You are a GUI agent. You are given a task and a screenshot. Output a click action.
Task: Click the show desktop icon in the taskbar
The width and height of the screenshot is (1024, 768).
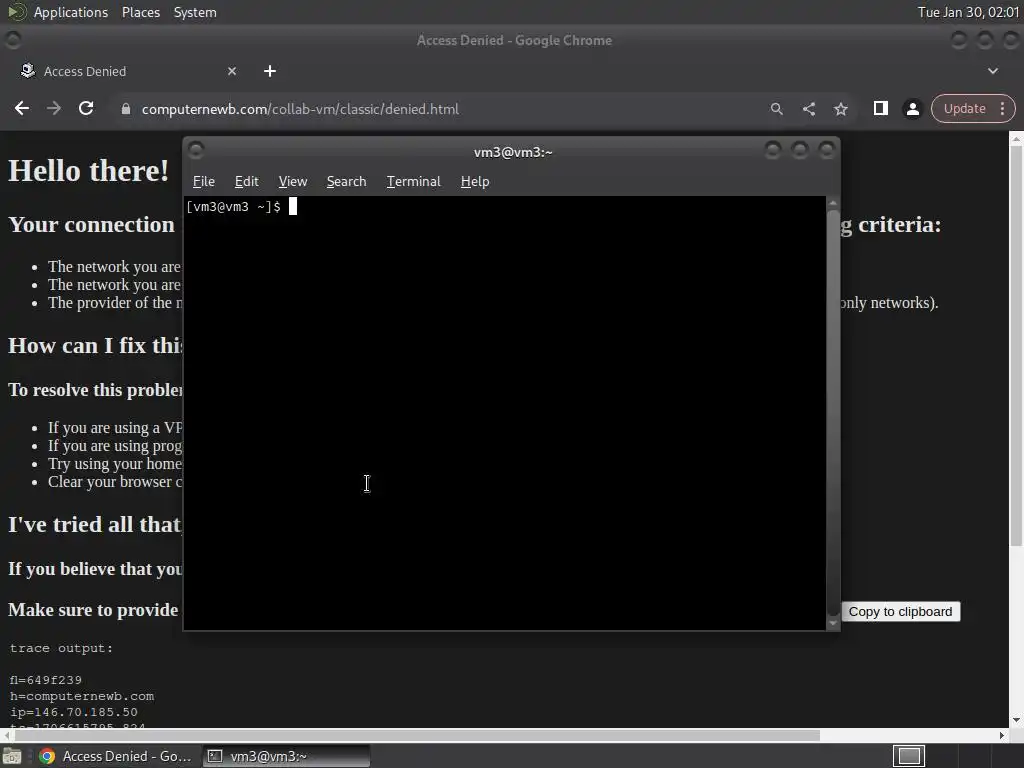coord(12,756)
